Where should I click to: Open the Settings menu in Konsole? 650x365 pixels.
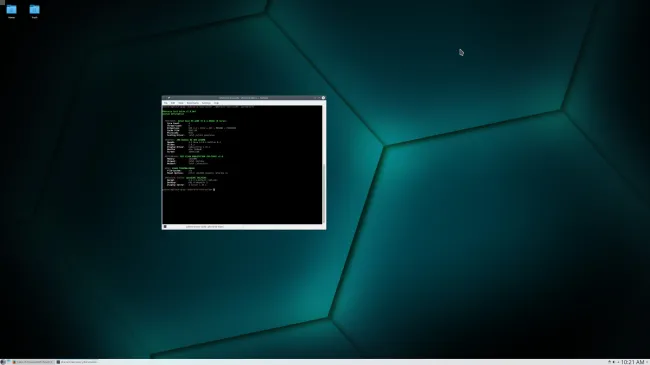click(206, 103)
